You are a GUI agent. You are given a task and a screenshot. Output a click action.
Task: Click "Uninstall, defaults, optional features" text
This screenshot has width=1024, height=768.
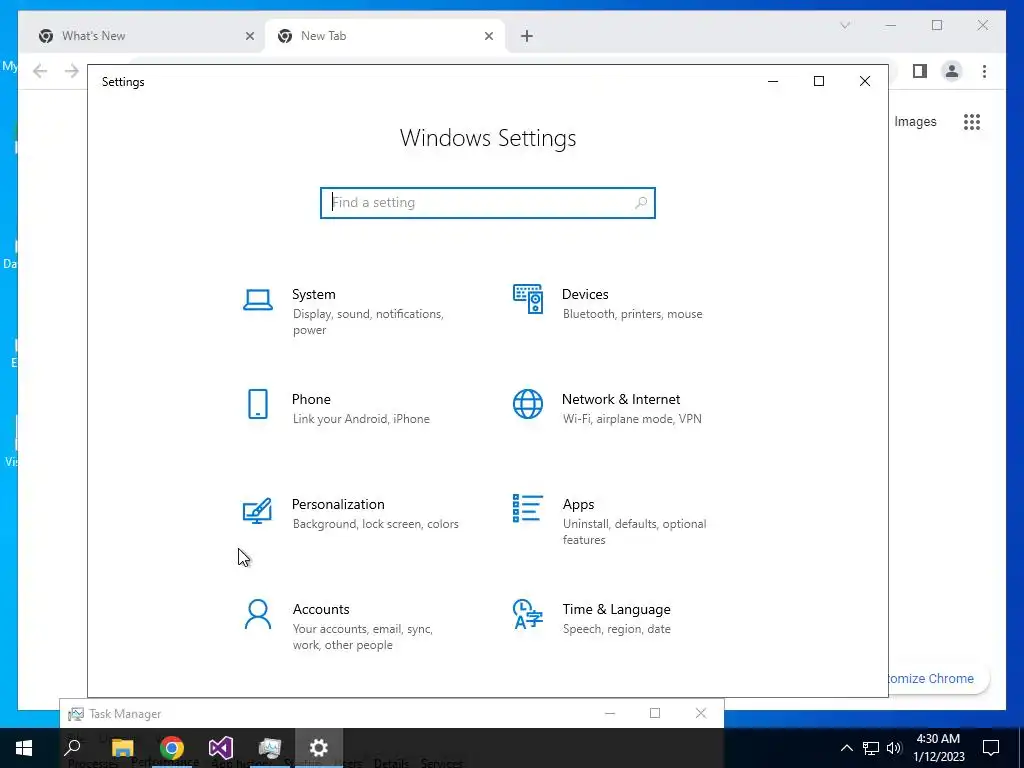pyautogui.click(x=635, y=532)
